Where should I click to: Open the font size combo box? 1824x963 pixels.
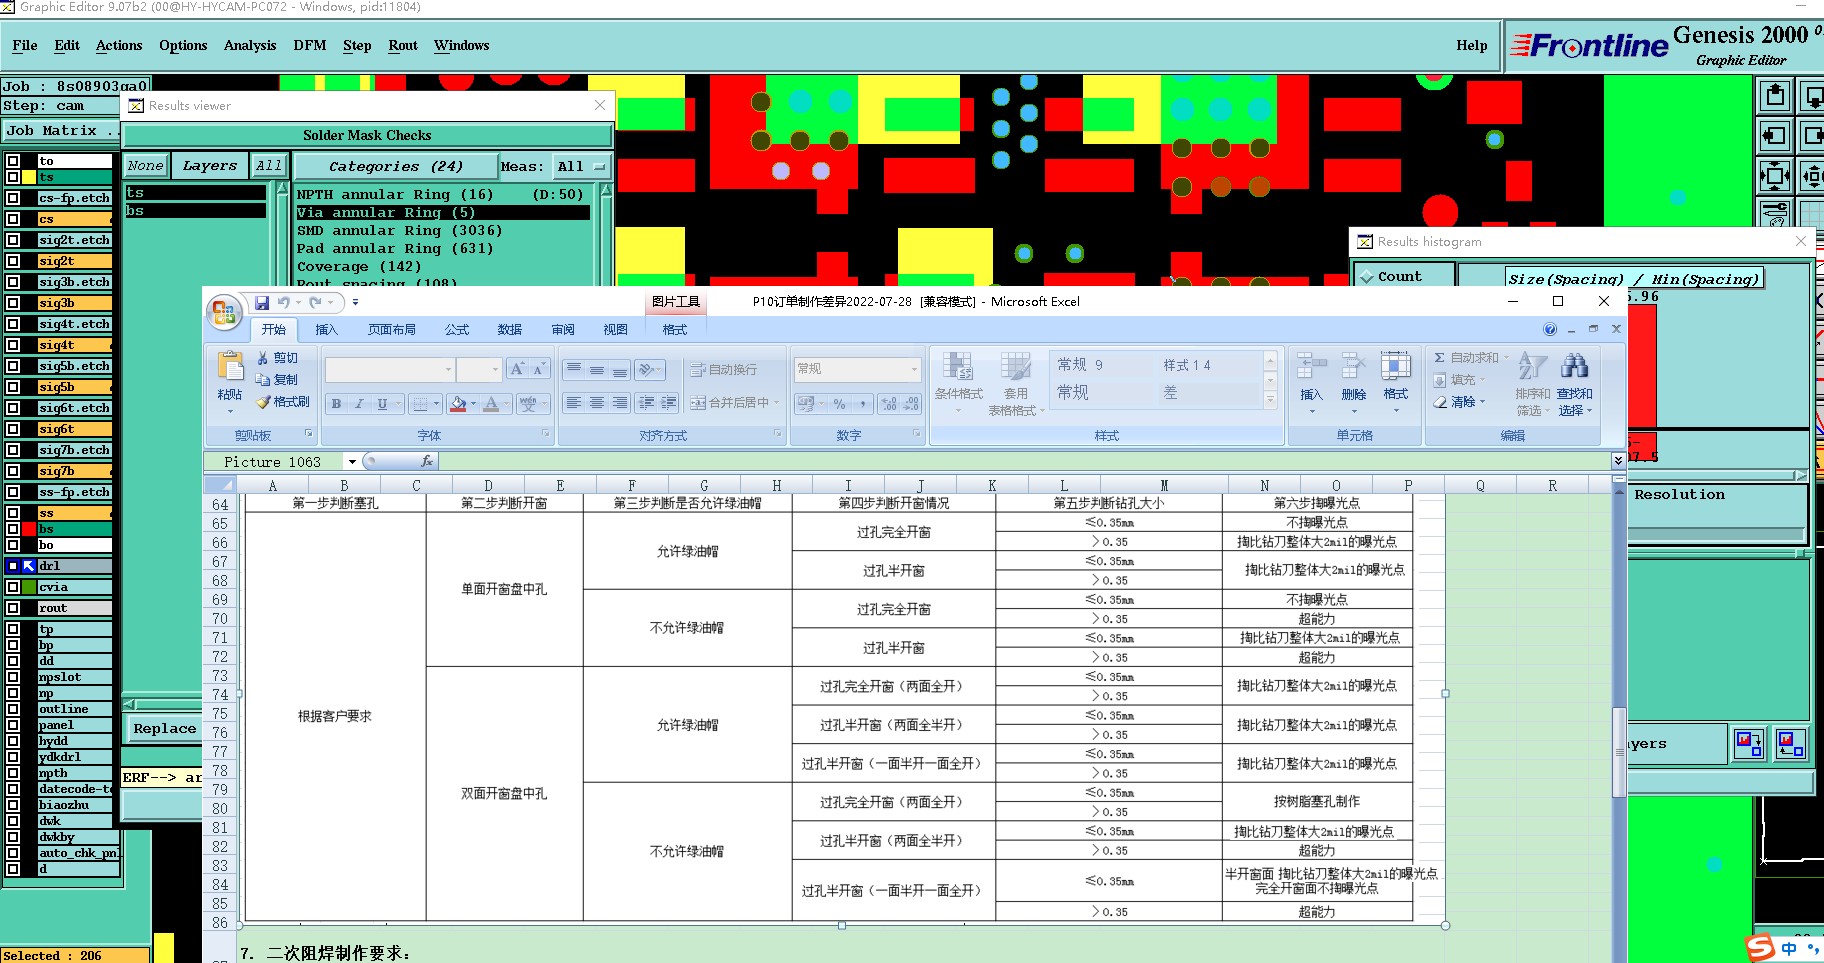[x=479, y=370]
